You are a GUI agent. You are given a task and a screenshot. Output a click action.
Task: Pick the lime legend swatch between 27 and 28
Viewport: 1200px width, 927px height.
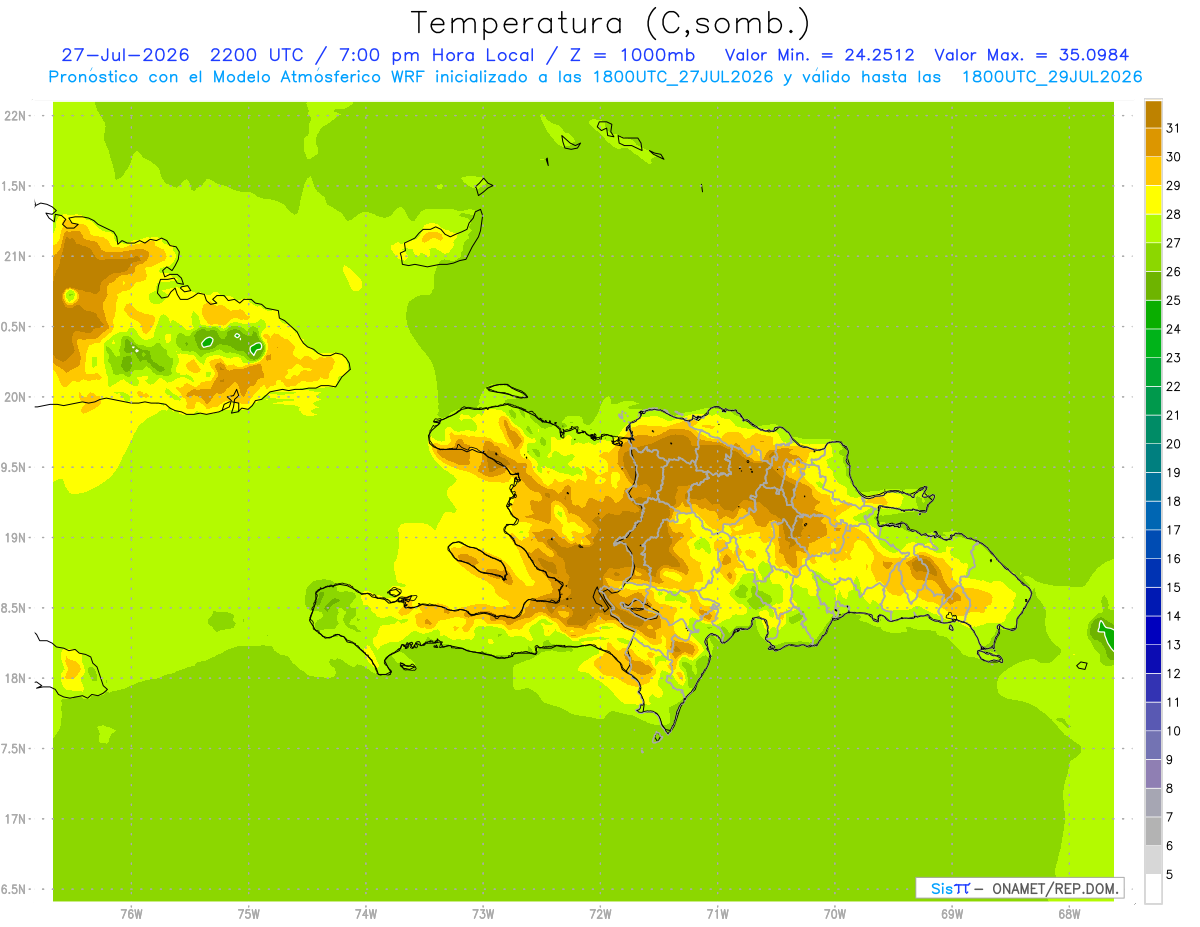1153,228
